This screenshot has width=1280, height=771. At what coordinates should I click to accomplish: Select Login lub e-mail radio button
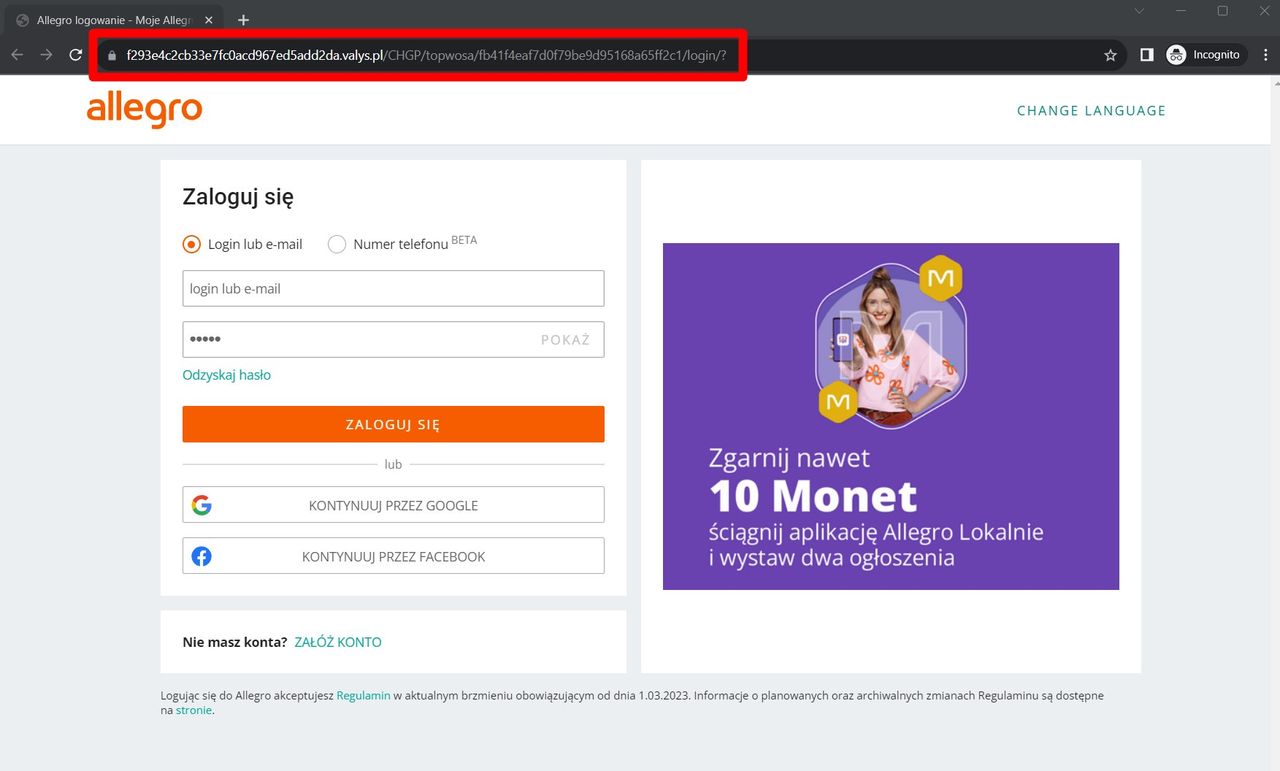191,244
